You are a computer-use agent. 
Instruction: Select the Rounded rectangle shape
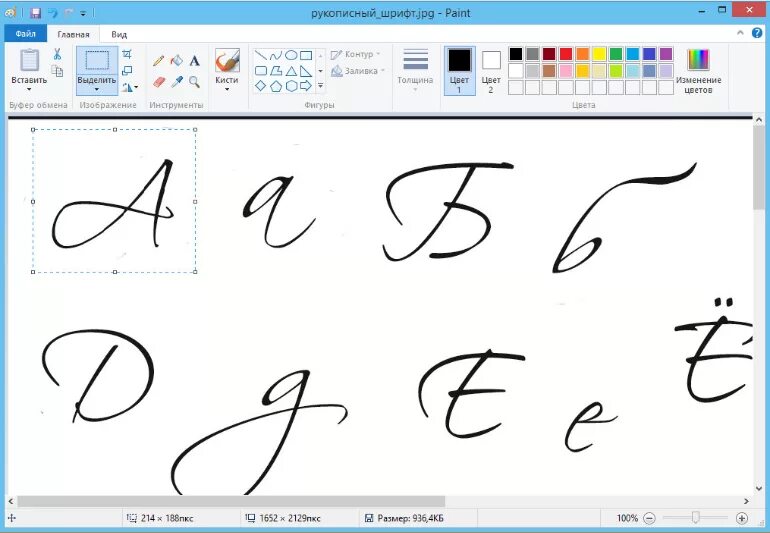point(261,71)
